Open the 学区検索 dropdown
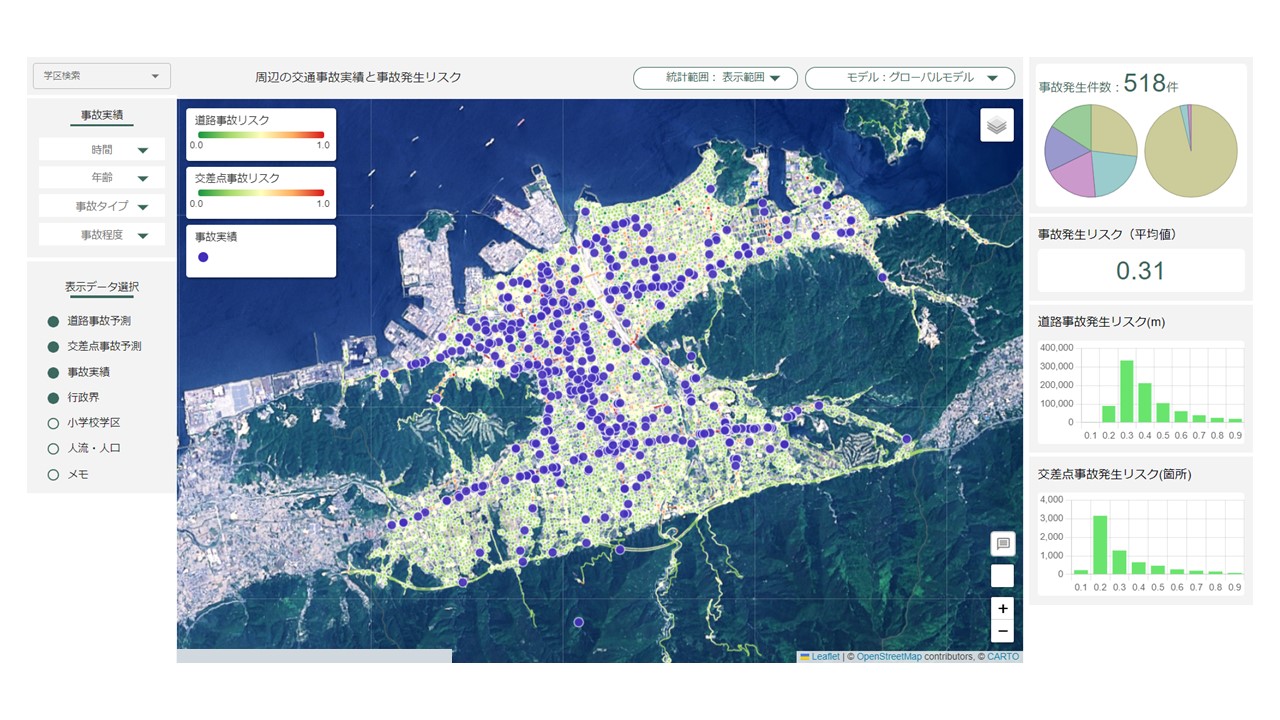Viewport: 1280px width, 720px height. (102, 76)
